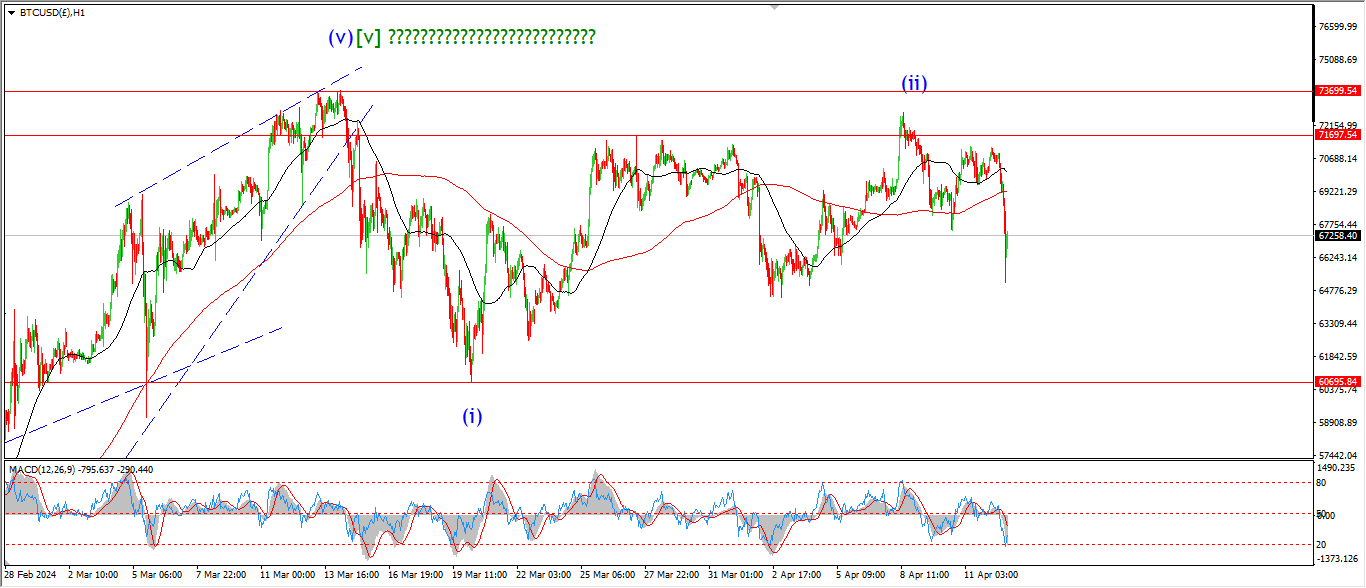Image resolution: width=1366 pixels, height=588 pixels.
Task: Click the 60695.84 red price level tag
Action: (1337, 382)
